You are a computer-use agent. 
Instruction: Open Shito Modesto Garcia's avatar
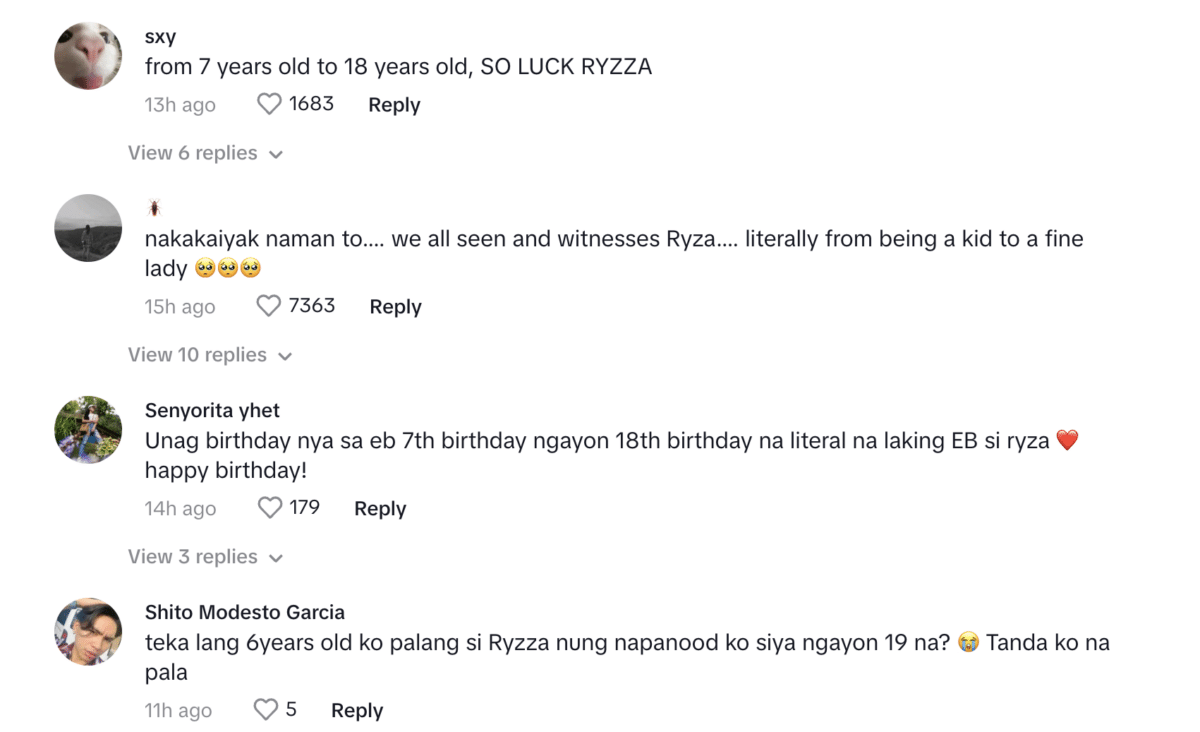[88, 632]
